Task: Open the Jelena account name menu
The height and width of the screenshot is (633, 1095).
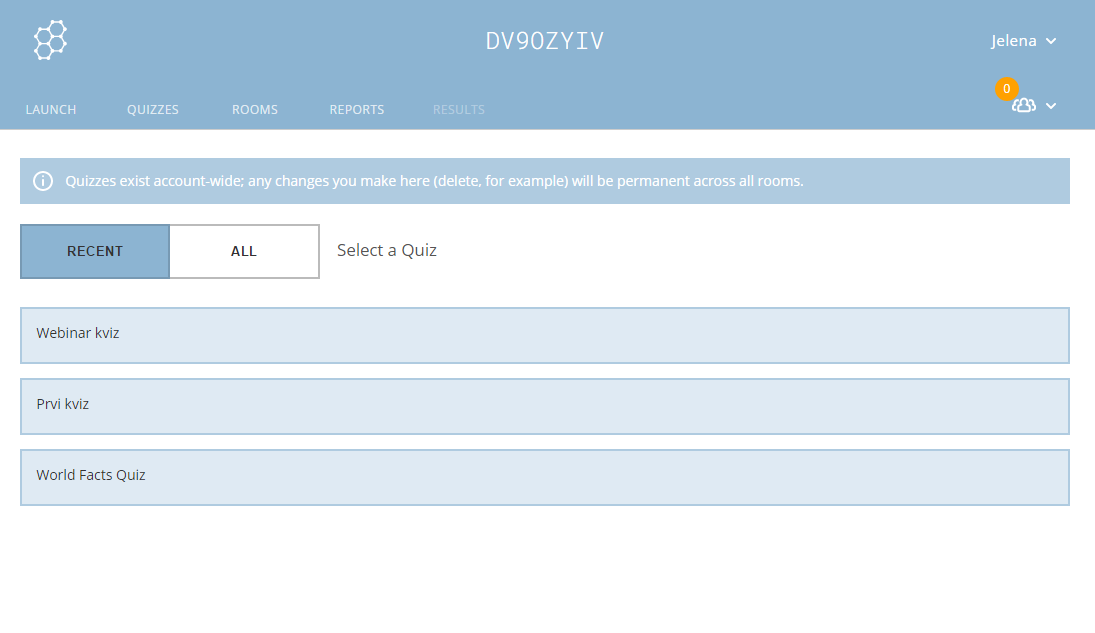Action: click(x=1014, y=41)
